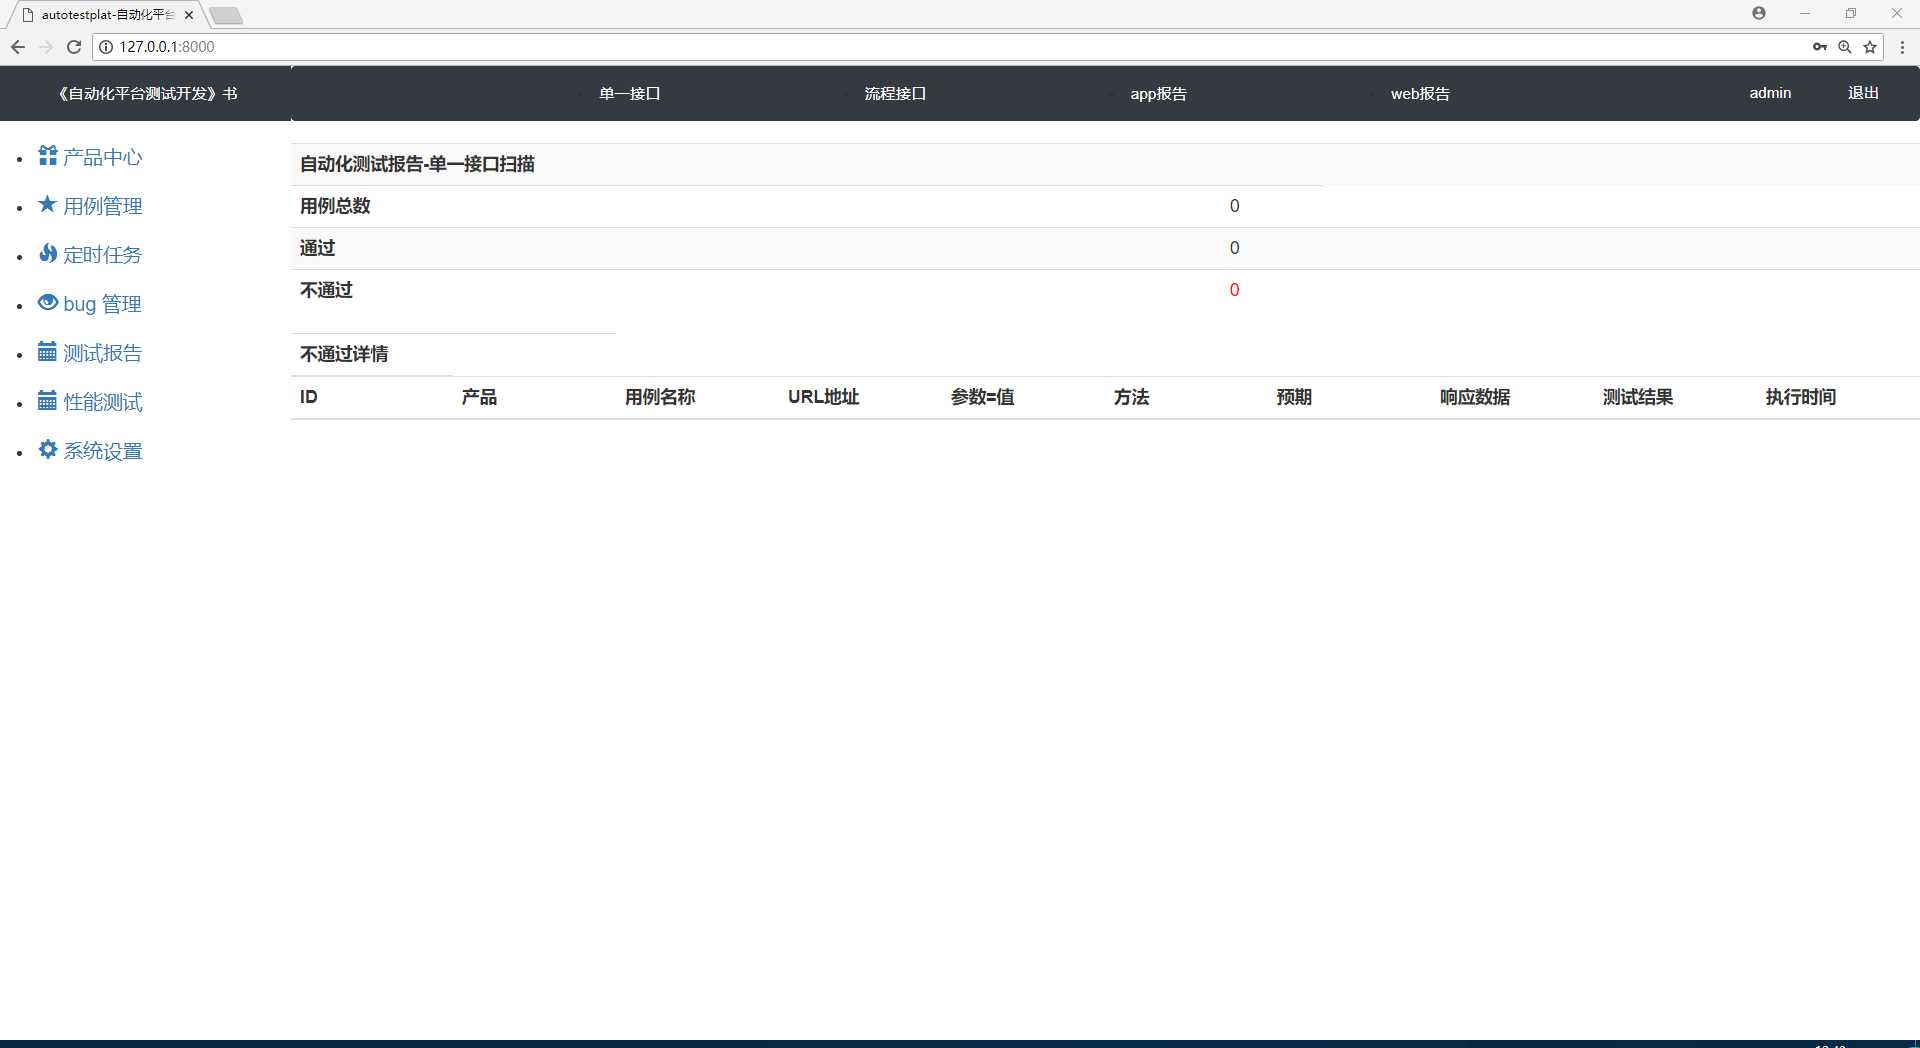Click the 执行时间 column header
The image size is (1920, 1048).
coord(1801,397)
